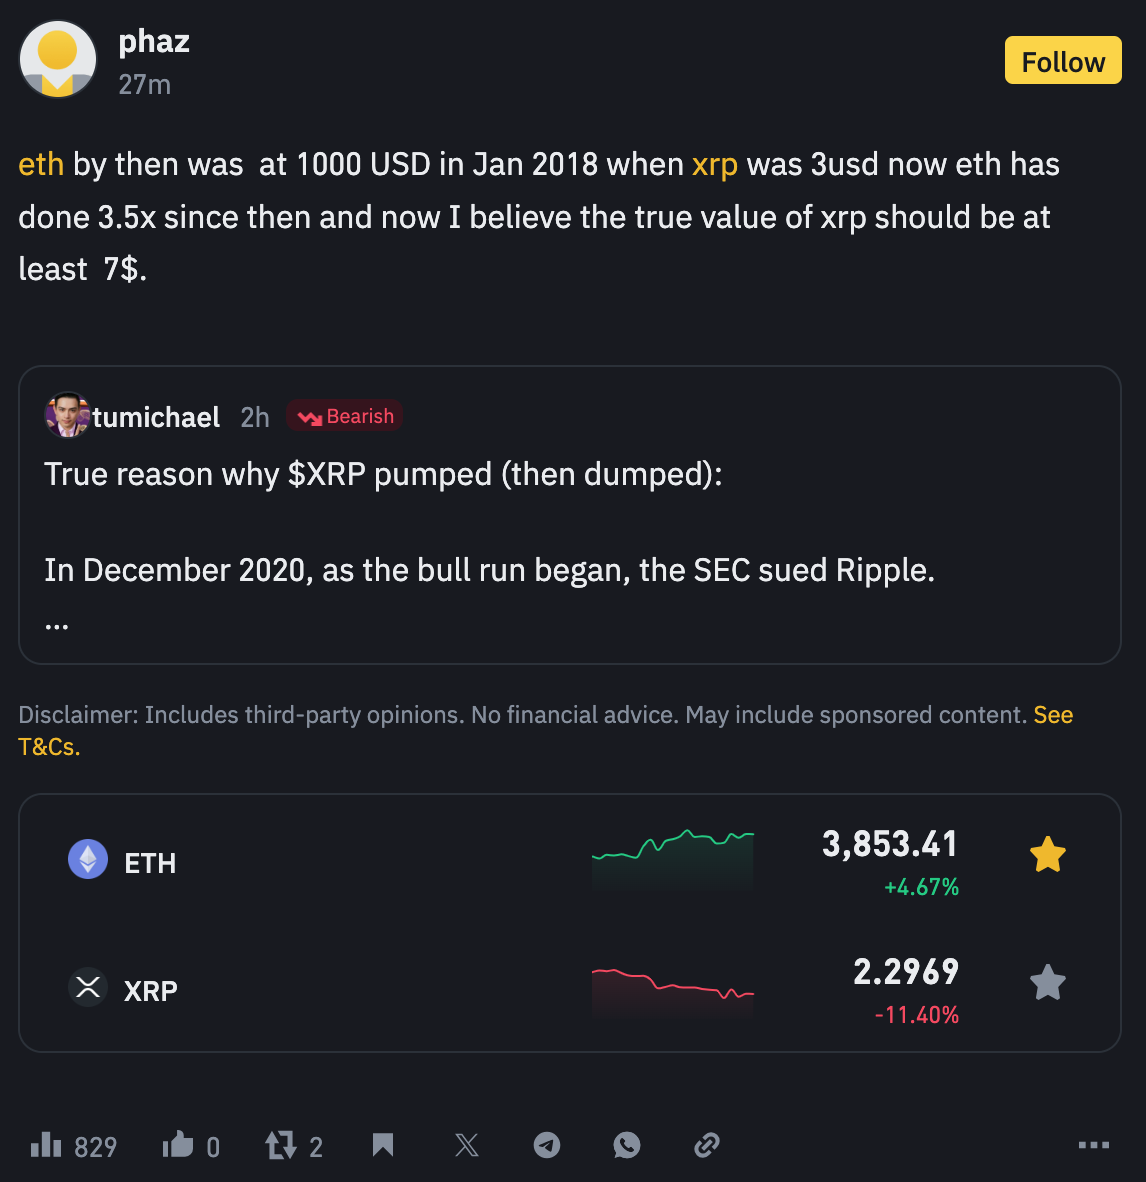1146x1182 pixels.
Task: Expand the quoted post via ellipsis
Action: pyautogui.click(x=57, y=625)
